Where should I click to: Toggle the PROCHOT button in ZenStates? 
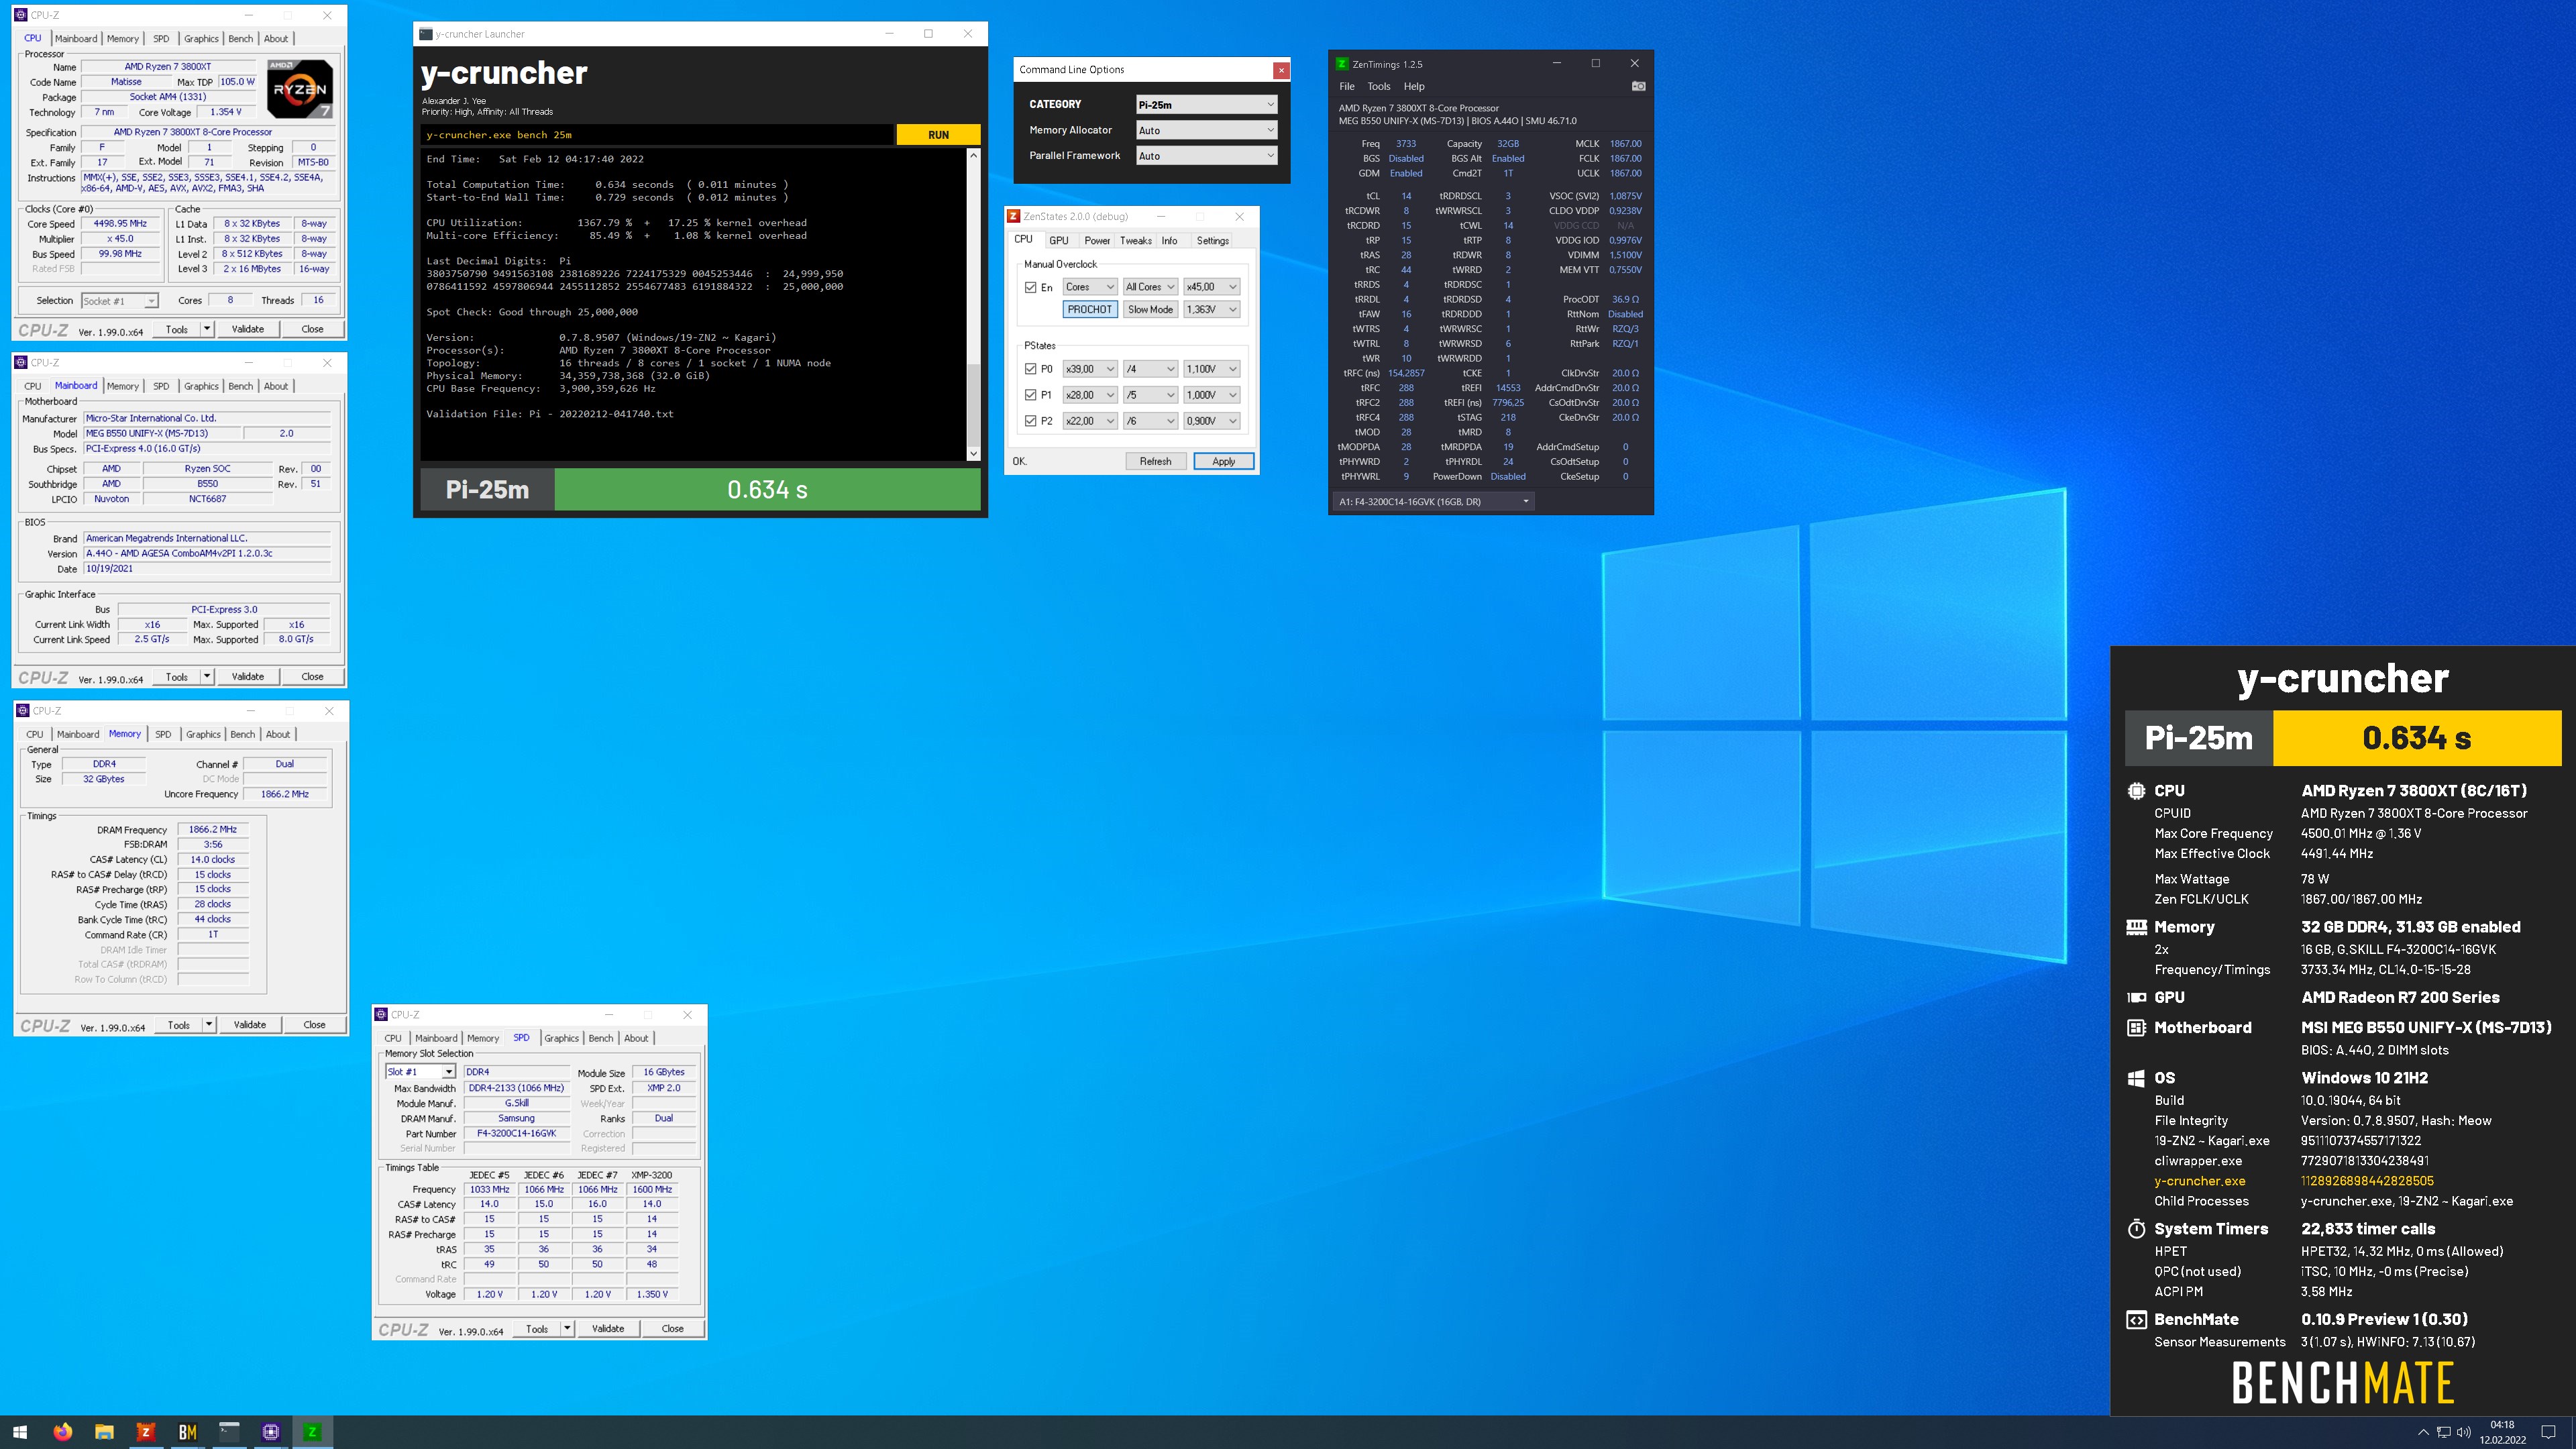(1089, 310)
